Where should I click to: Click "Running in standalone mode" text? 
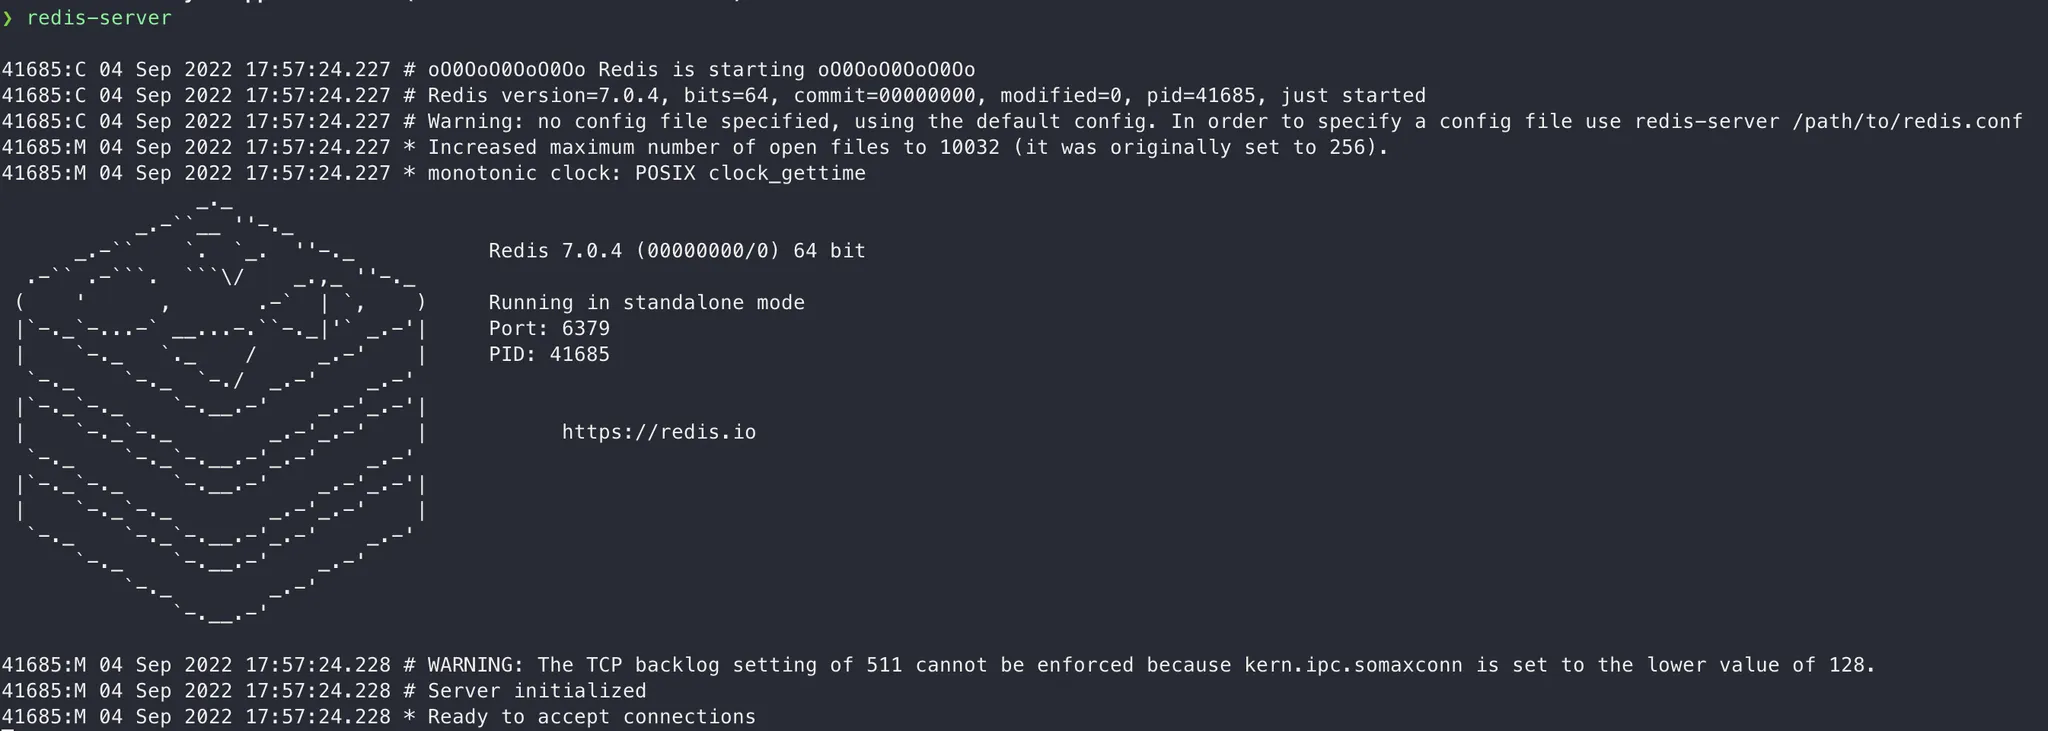tap(646, 303)
